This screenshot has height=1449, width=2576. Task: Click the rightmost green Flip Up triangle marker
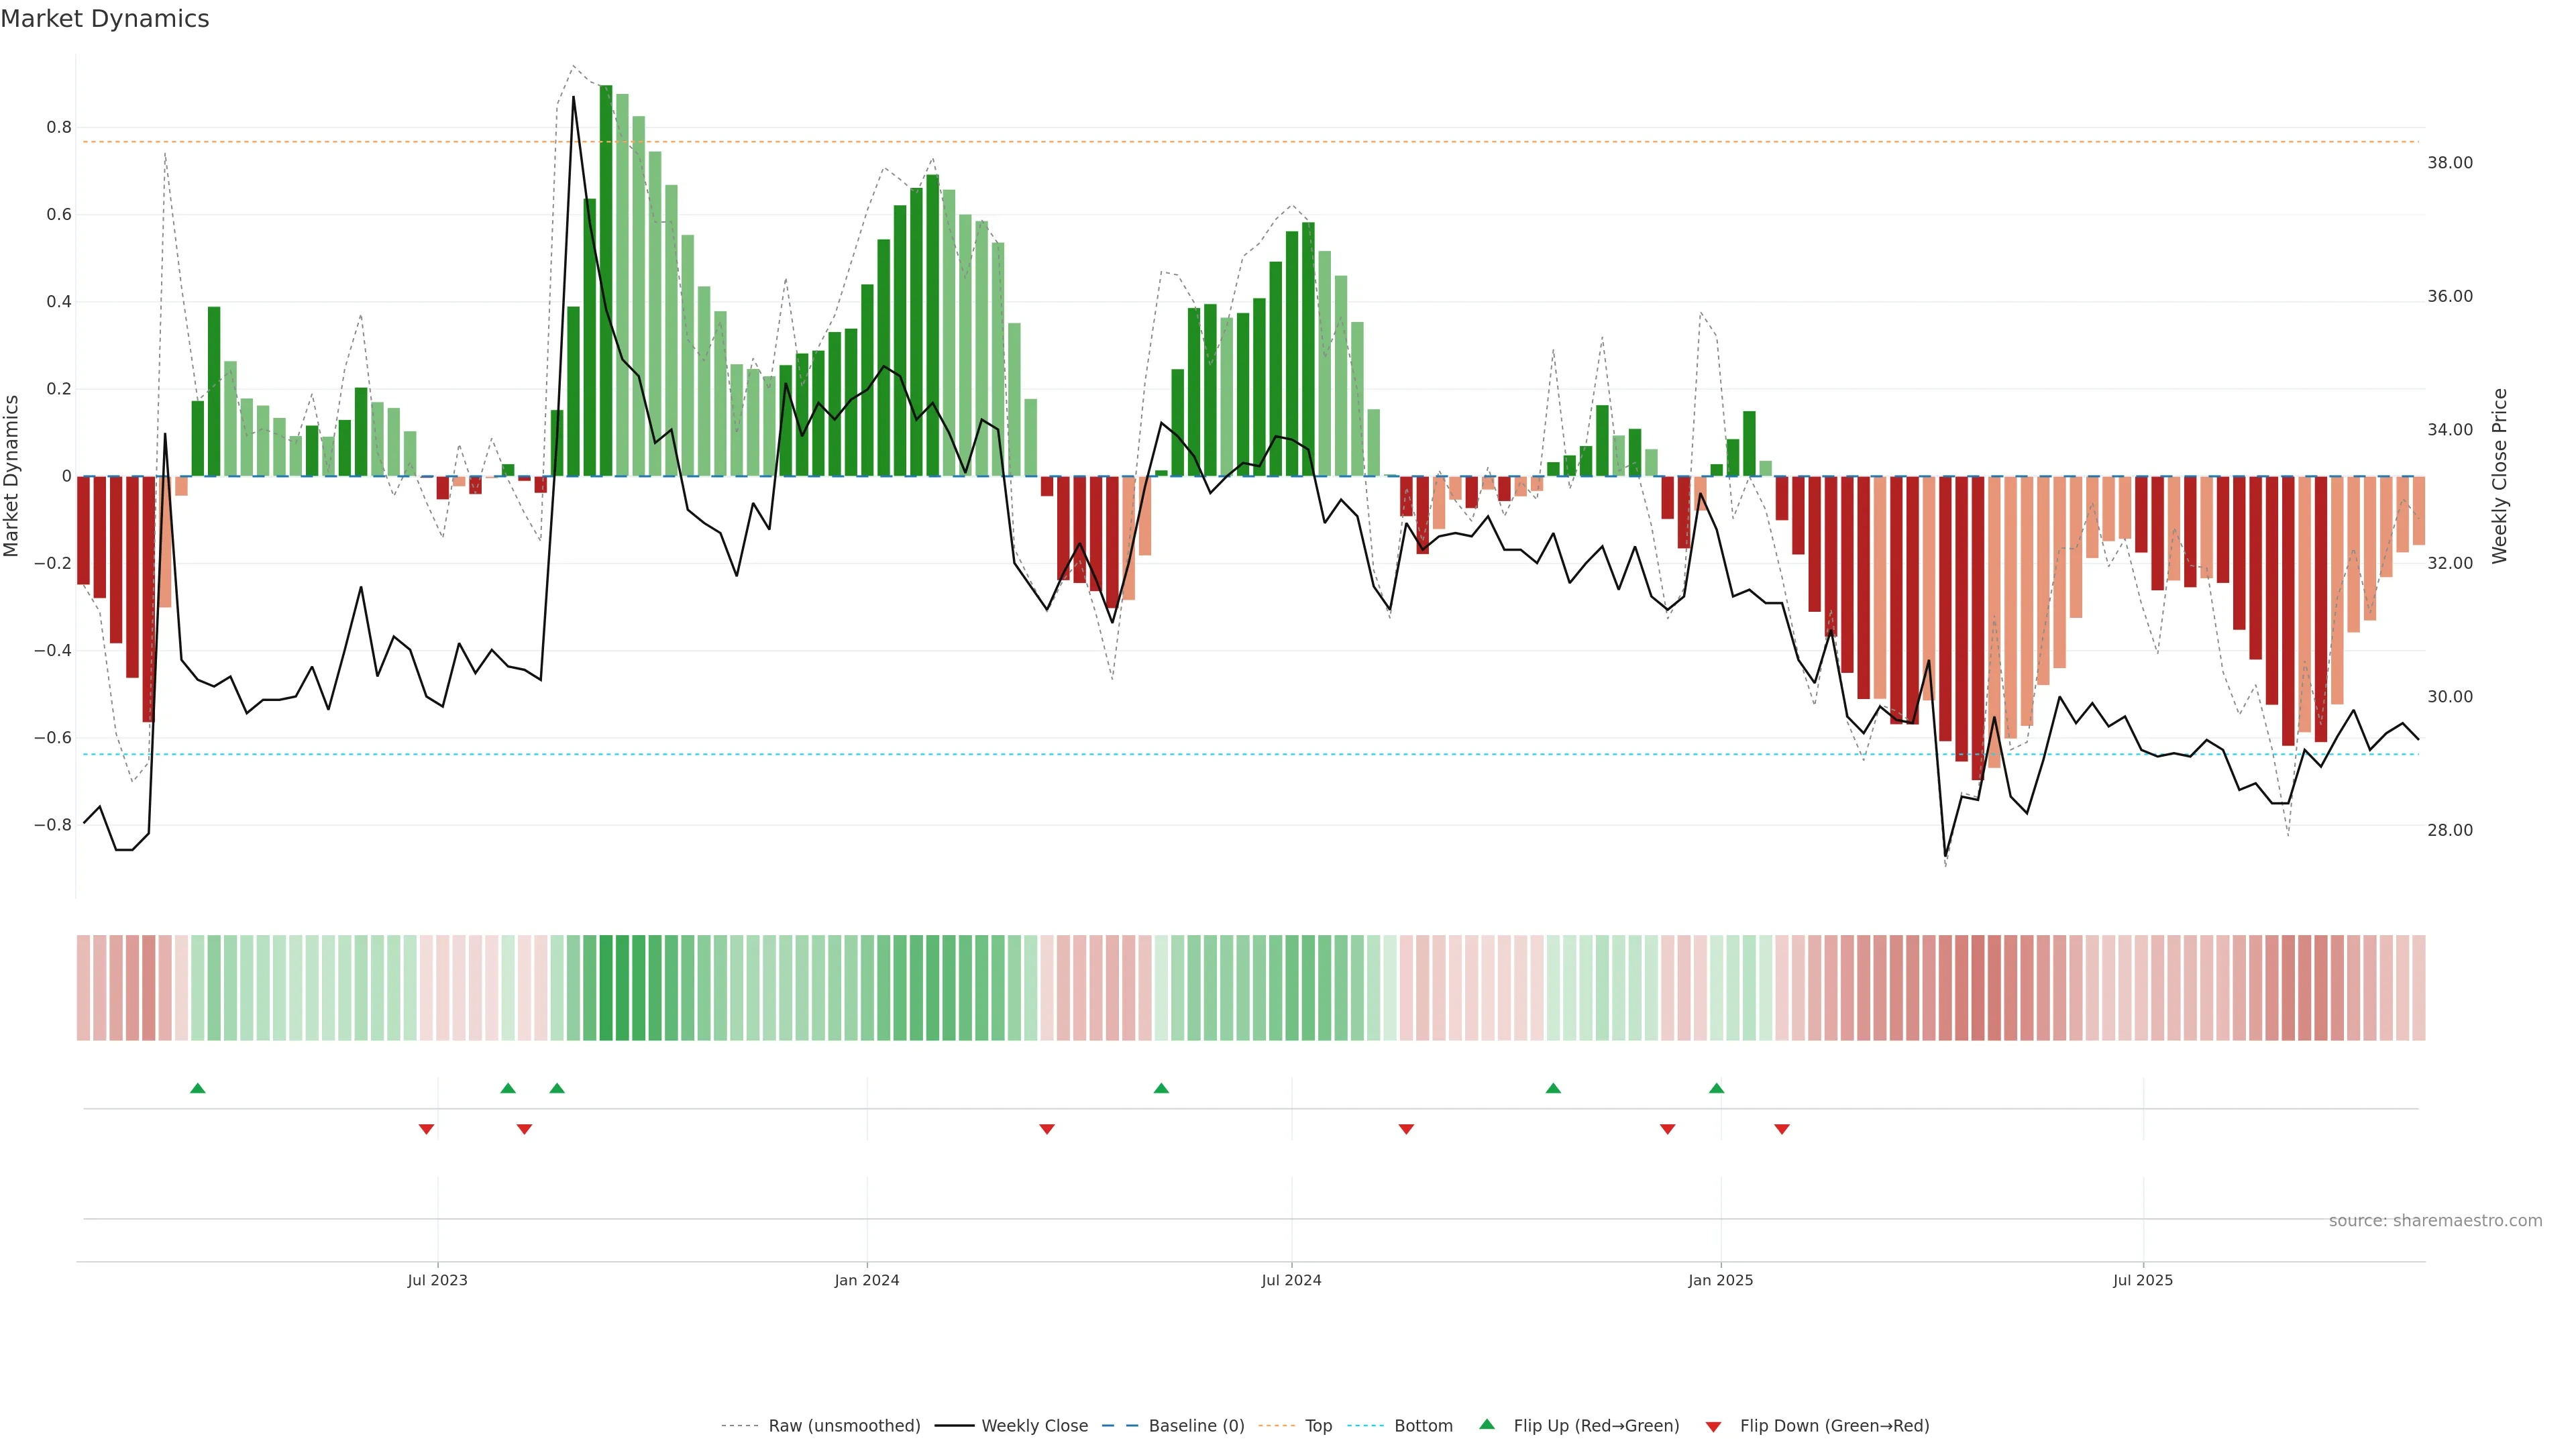pos(1716,1088)
